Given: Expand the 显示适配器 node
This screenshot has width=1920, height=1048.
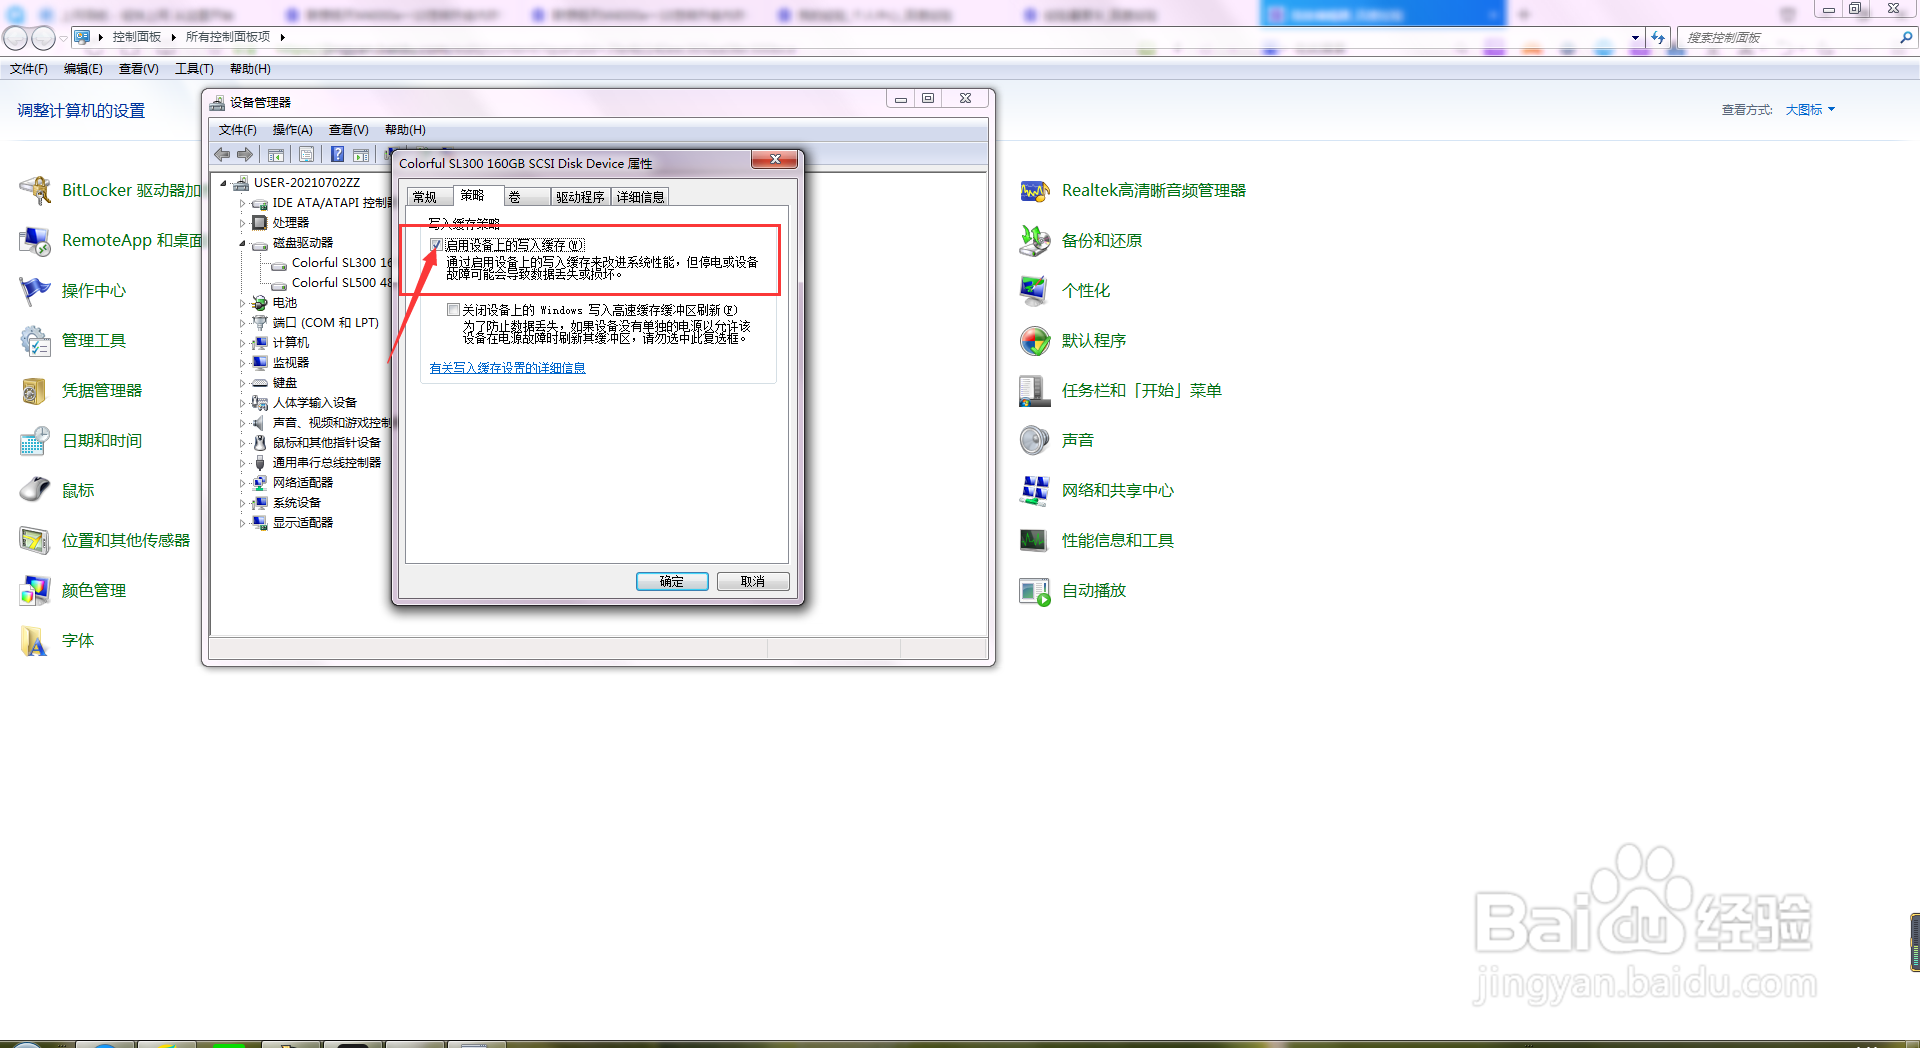Looking at the screenshot, I should 243,523.
